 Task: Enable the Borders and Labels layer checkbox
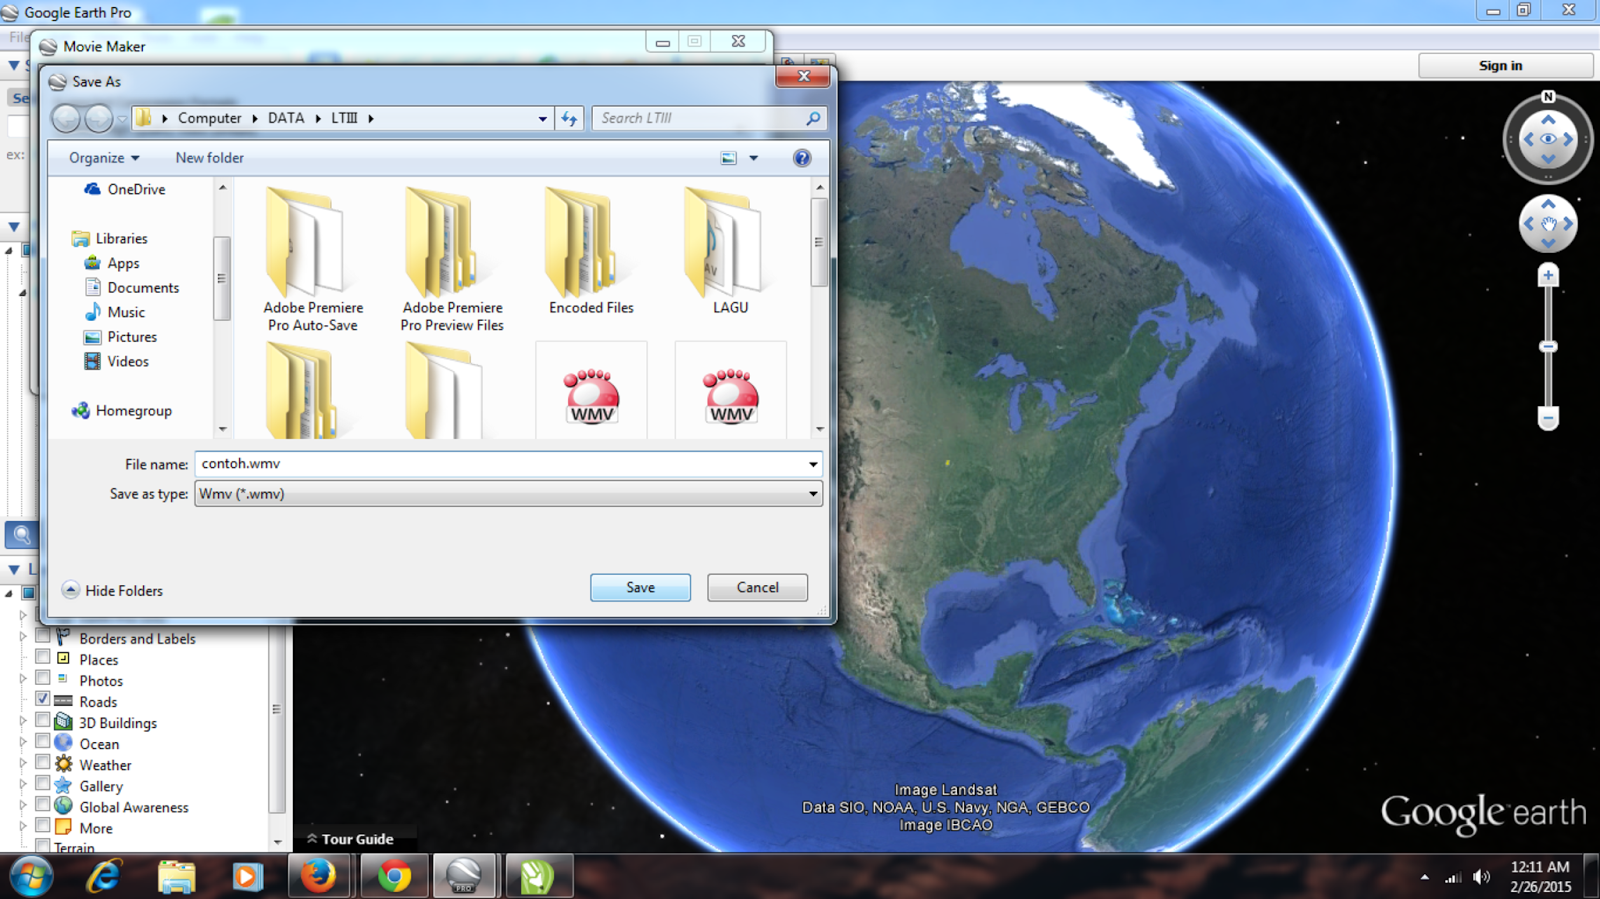point(43,636)
